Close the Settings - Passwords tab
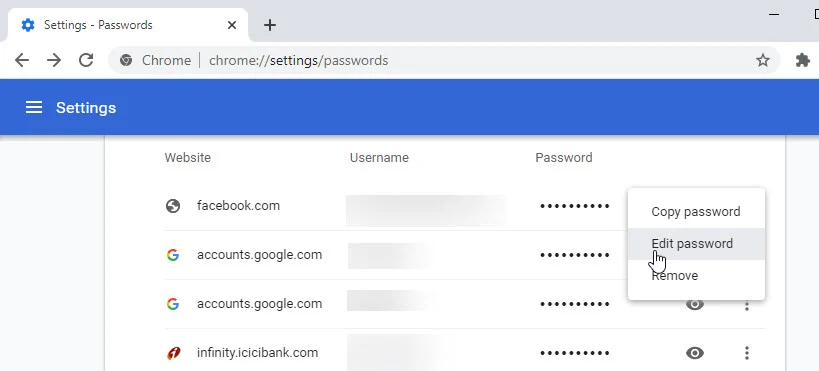 point(232,25)
